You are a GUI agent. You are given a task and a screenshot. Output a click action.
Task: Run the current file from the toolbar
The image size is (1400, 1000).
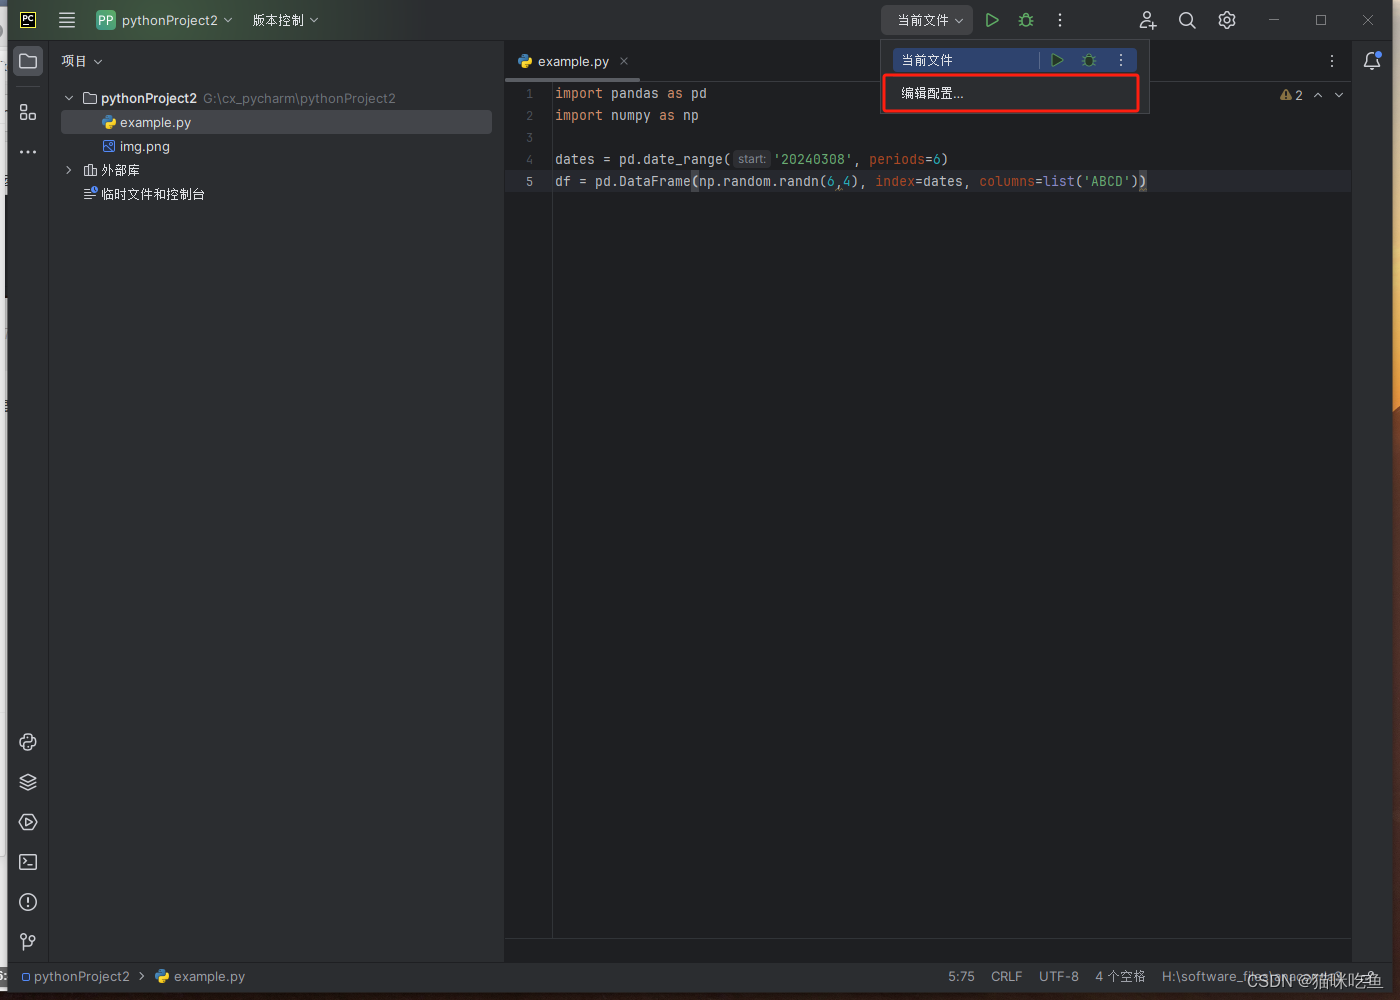(992, 20)
